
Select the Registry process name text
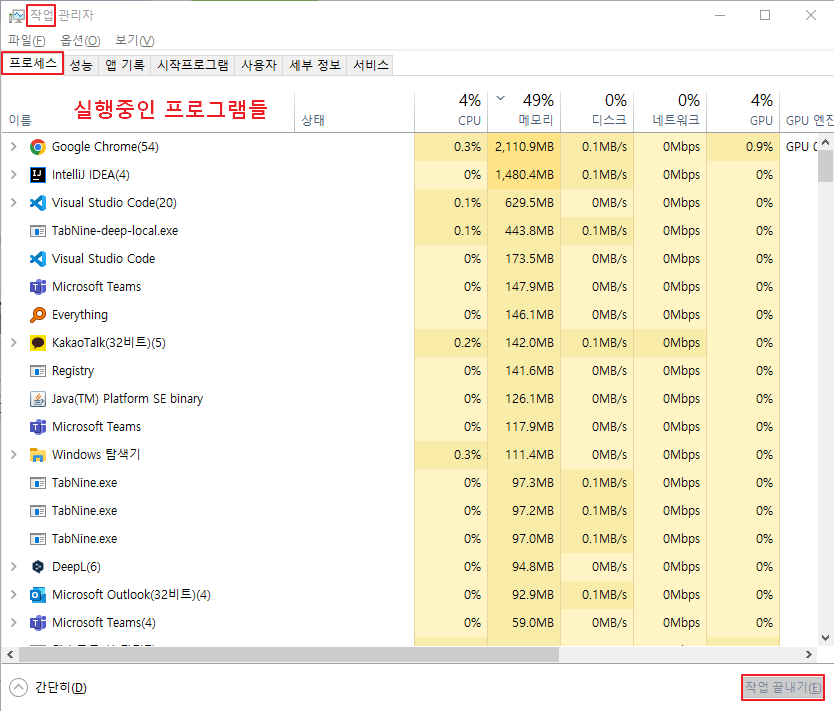pyautogui.click(x=73, y=371)
